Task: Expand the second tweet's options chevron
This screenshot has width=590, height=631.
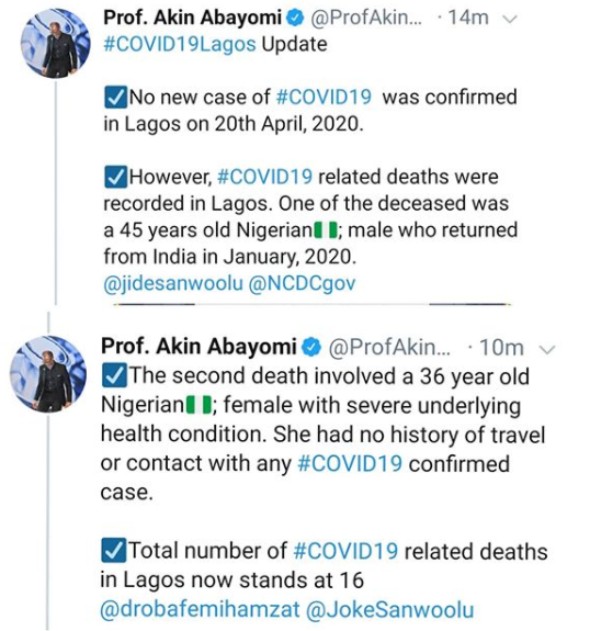Action: (547, 349)
